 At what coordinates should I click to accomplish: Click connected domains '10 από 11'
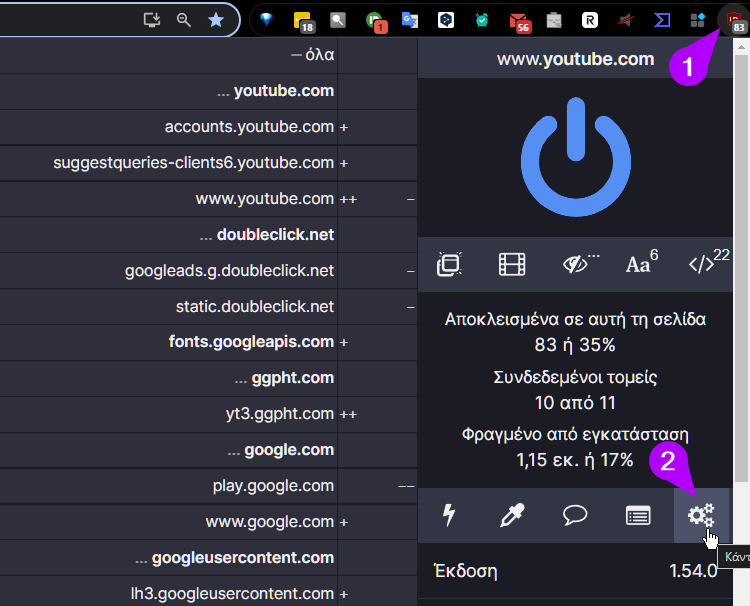575,403
